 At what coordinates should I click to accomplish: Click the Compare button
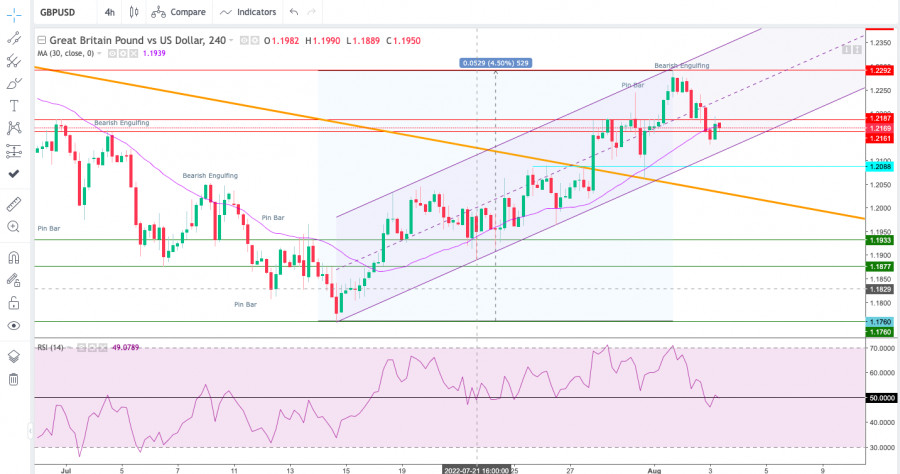tap(179, 12)
